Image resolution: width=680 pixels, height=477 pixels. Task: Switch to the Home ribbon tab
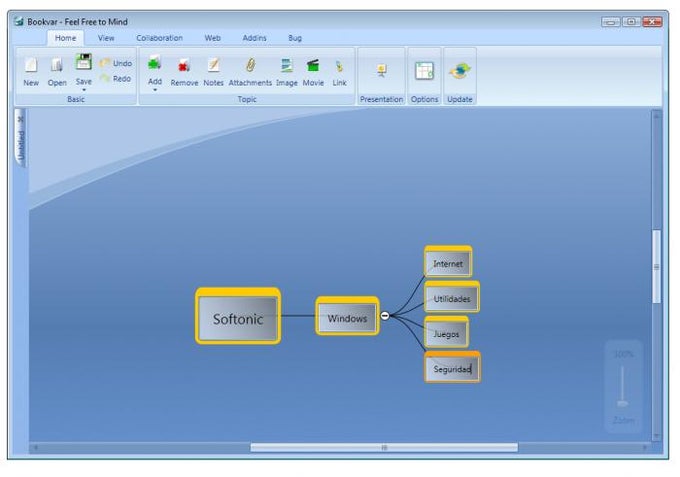tap(65, 38)
